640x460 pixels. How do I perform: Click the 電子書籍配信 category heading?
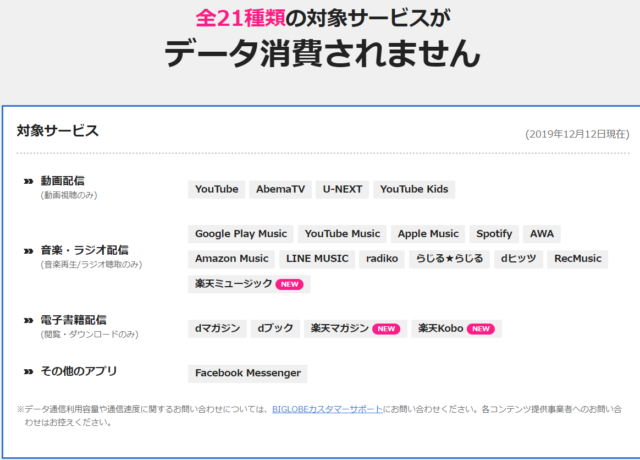pos(73,320)
